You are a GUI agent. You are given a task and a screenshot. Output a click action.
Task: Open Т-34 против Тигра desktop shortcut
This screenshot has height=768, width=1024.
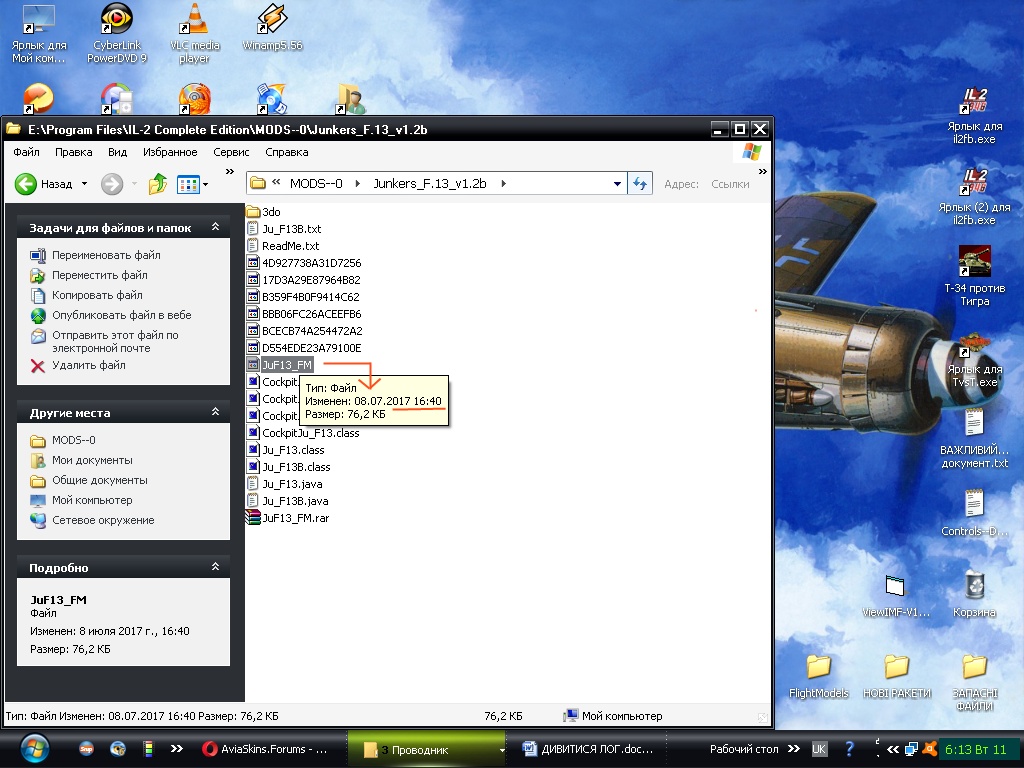pos(974,276)
